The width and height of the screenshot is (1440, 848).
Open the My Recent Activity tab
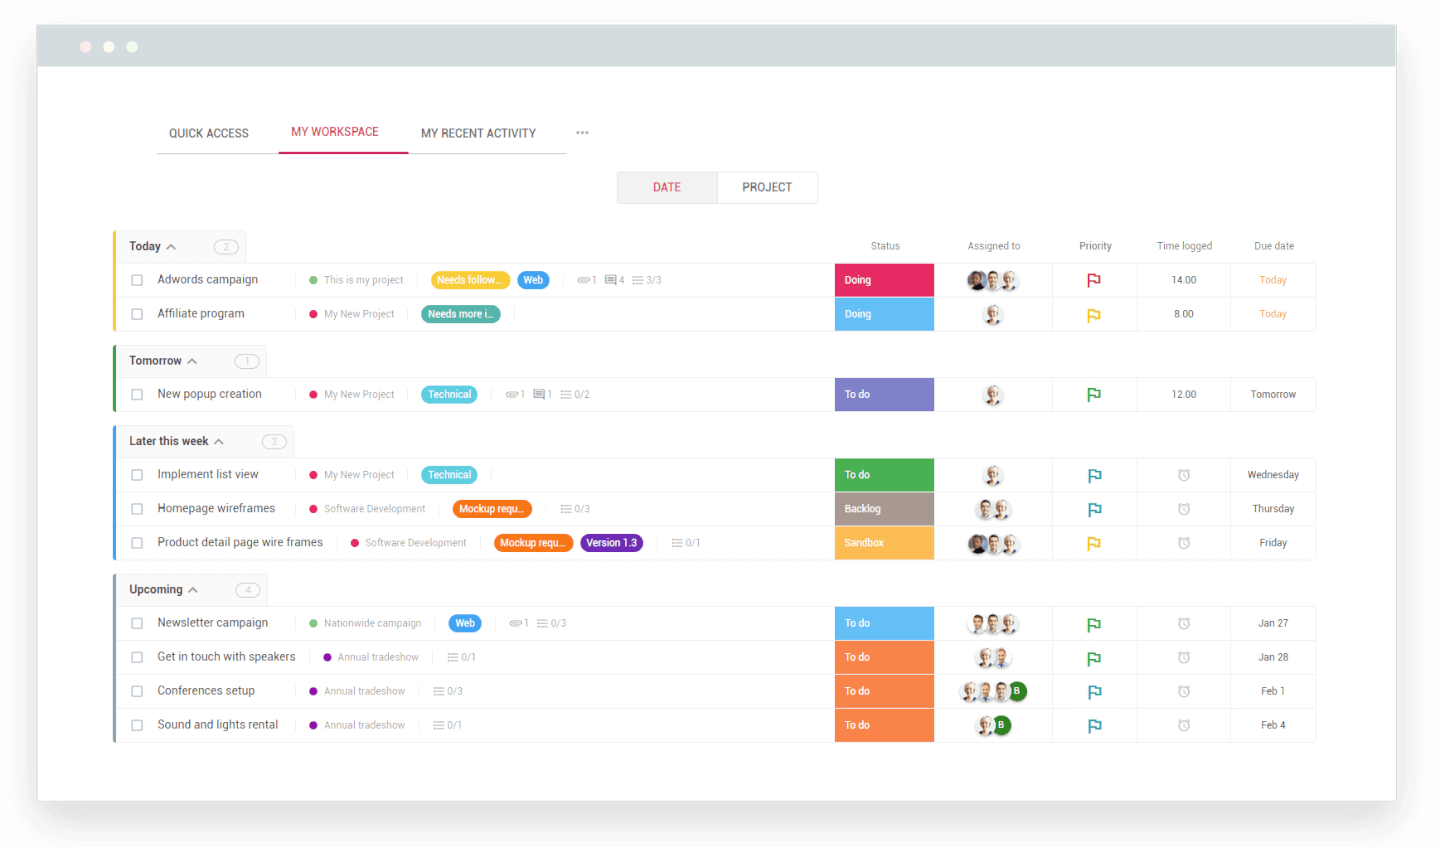[x=478, y=133]
